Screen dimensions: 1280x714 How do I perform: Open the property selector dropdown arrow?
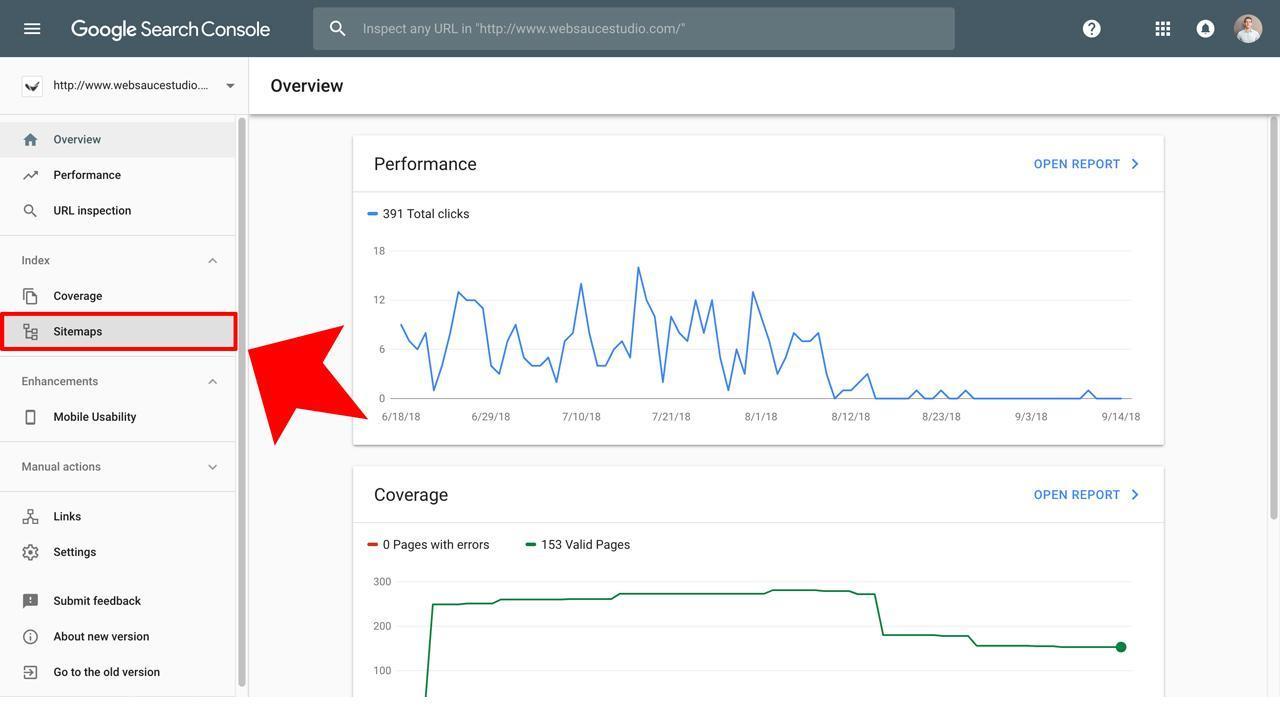tap(230, 86)
